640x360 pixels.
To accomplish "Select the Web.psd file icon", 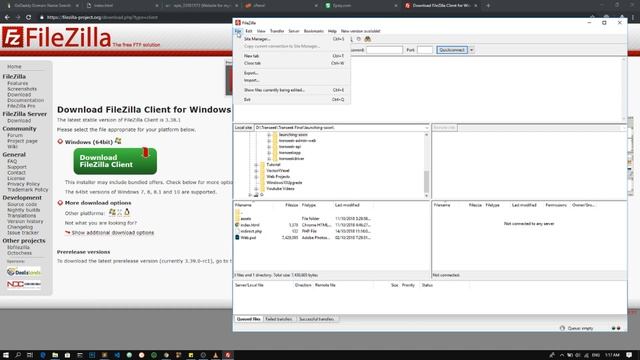I will point(237,237).
